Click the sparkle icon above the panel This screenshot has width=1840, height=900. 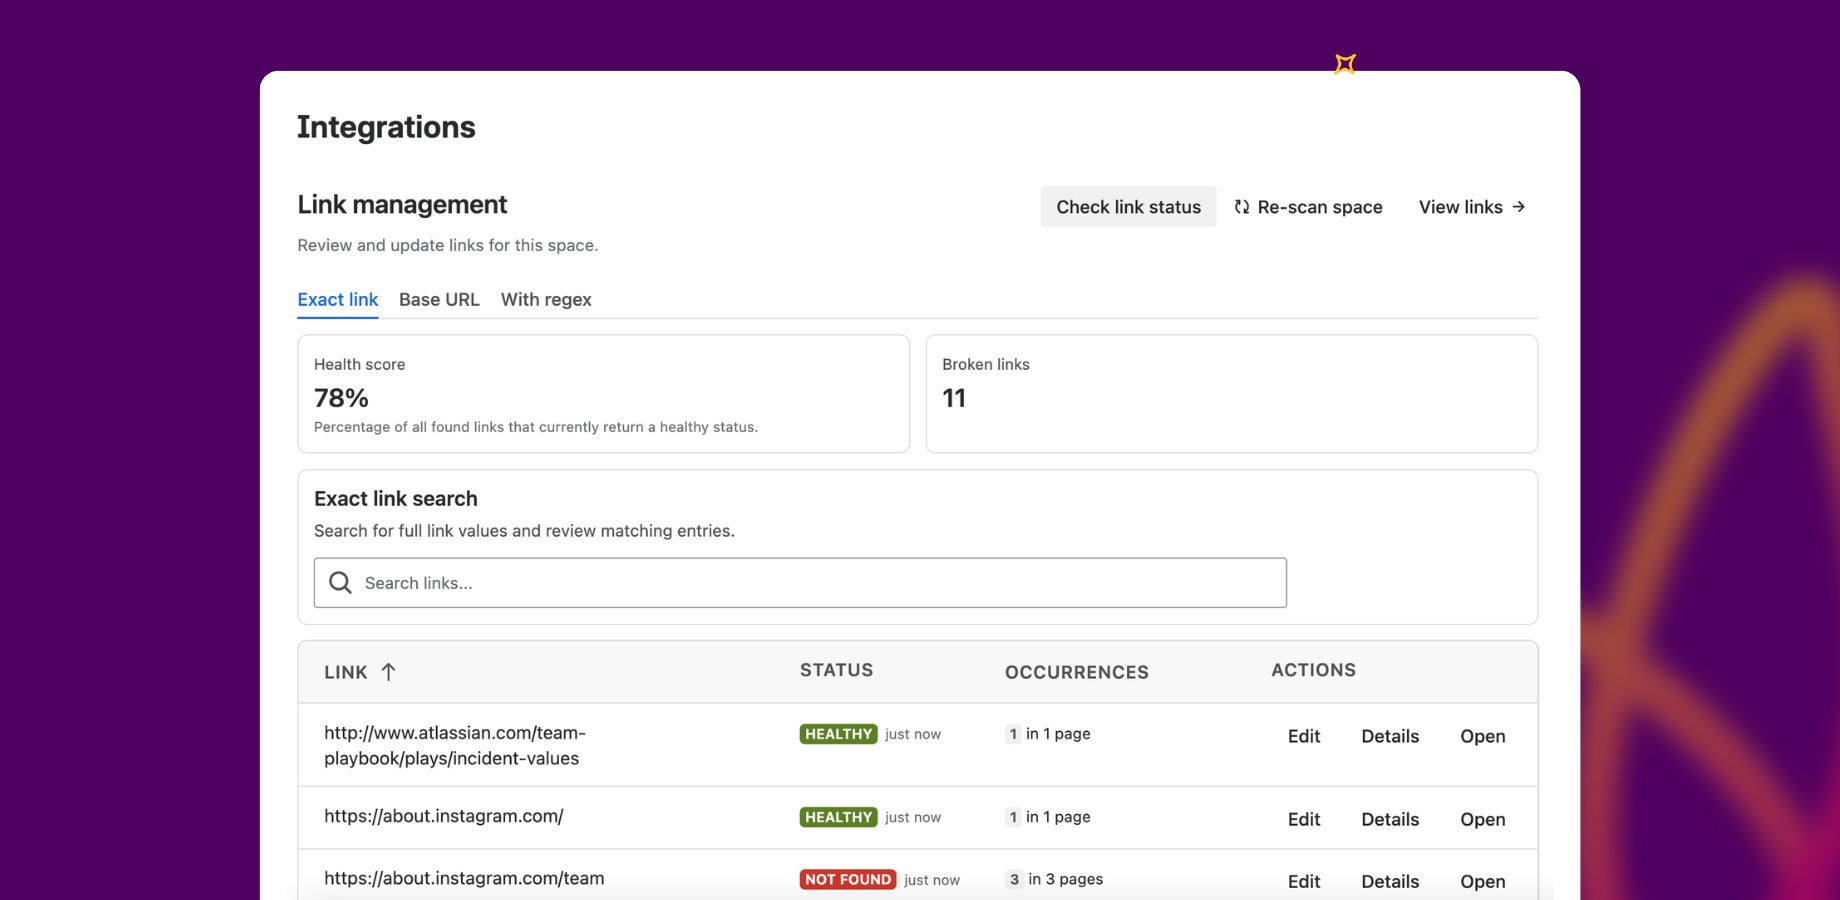1345,63
